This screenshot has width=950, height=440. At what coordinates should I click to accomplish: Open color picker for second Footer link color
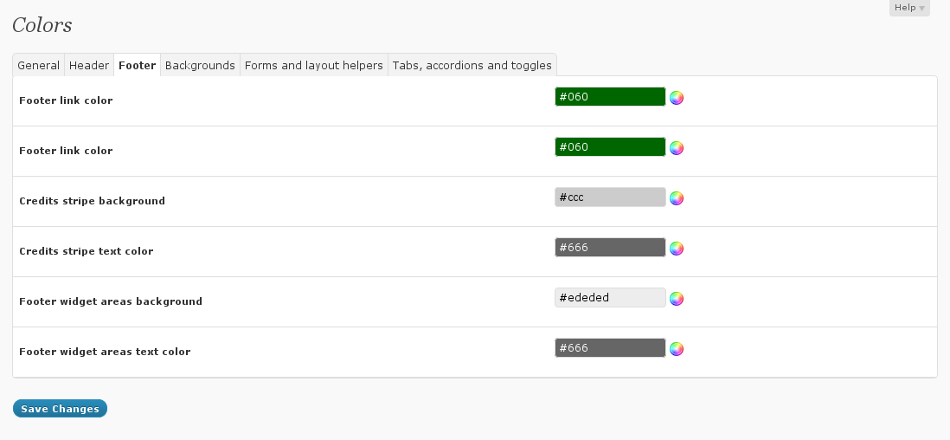pos(677,148)
